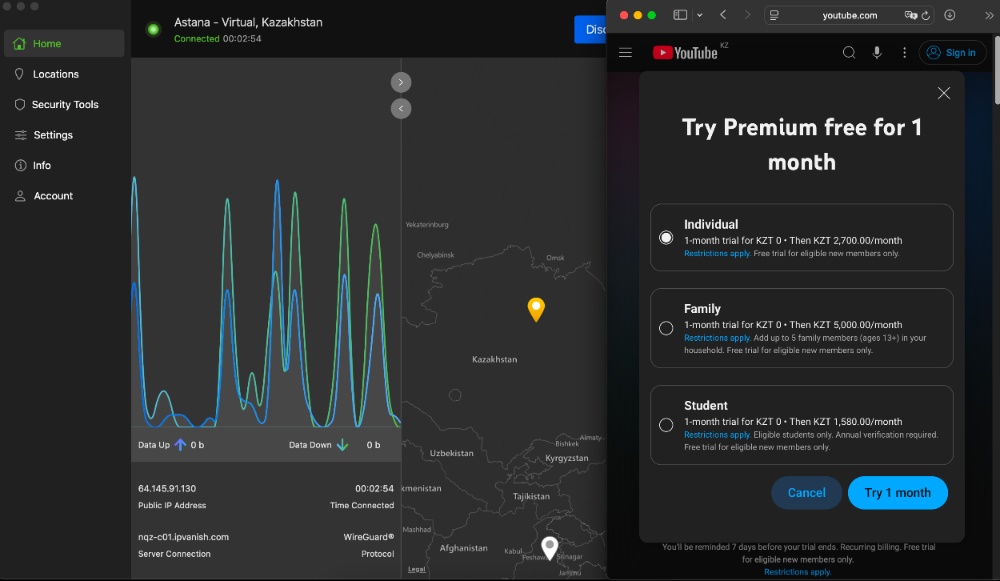Screen dimensions: 1000x581
Task: Select the Individual plan radio button
Action: pos(666,237)
